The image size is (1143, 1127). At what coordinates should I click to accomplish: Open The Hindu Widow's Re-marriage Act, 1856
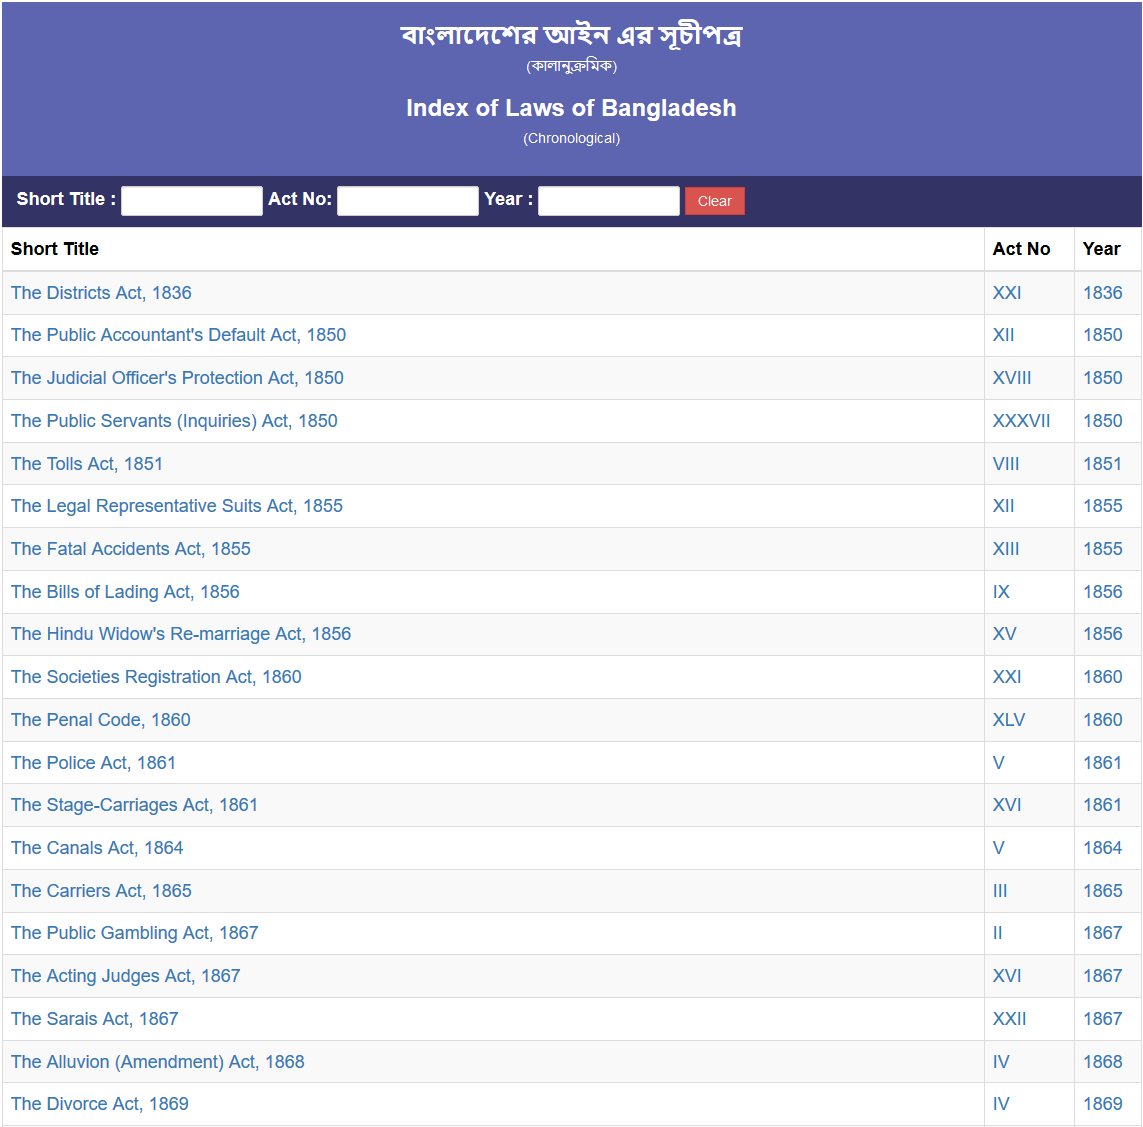[181, 634]
